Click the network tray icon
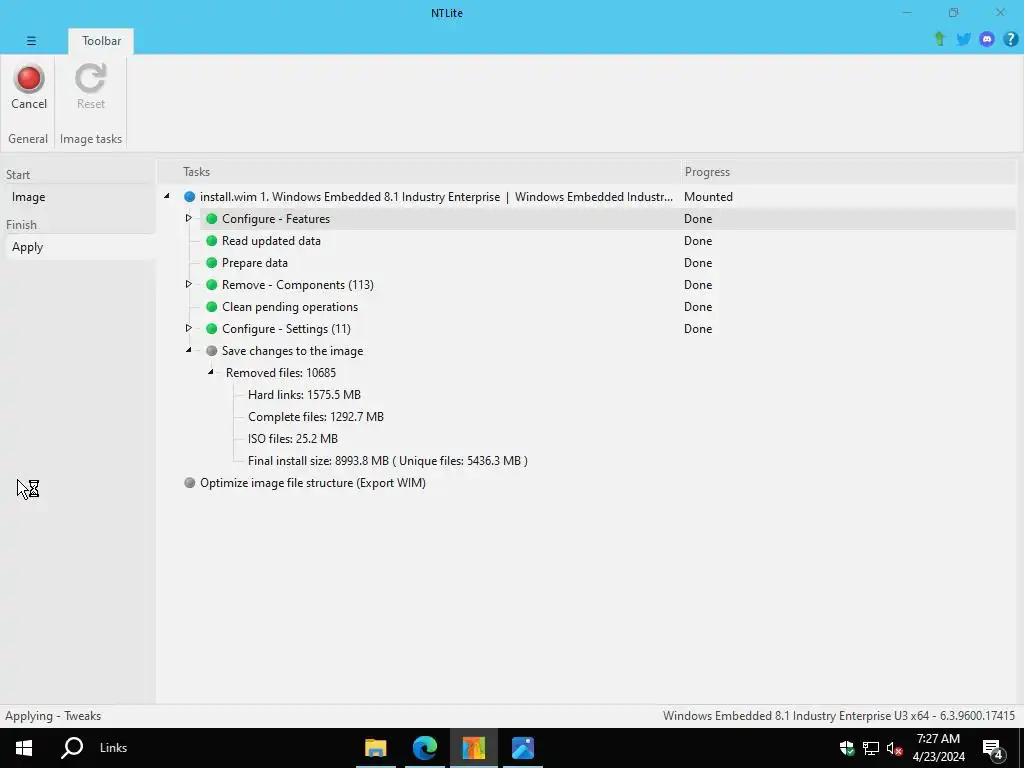This screenshot has height=768, width=1024. coord(871,748)
